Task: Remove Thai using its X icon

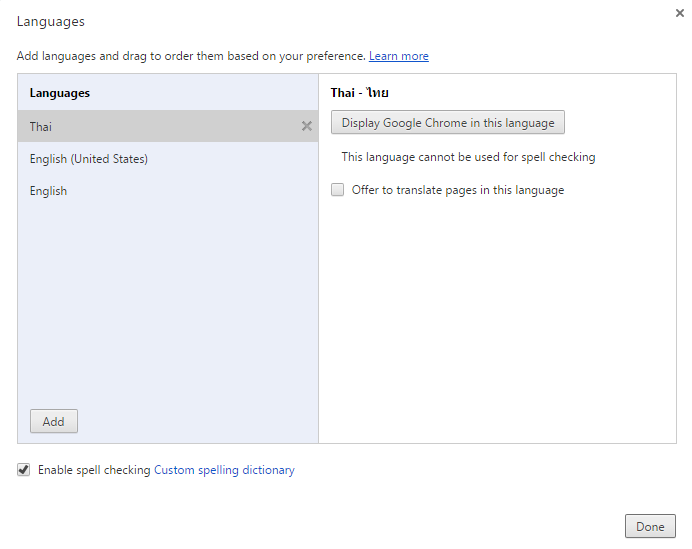Action: click(307, 126)
